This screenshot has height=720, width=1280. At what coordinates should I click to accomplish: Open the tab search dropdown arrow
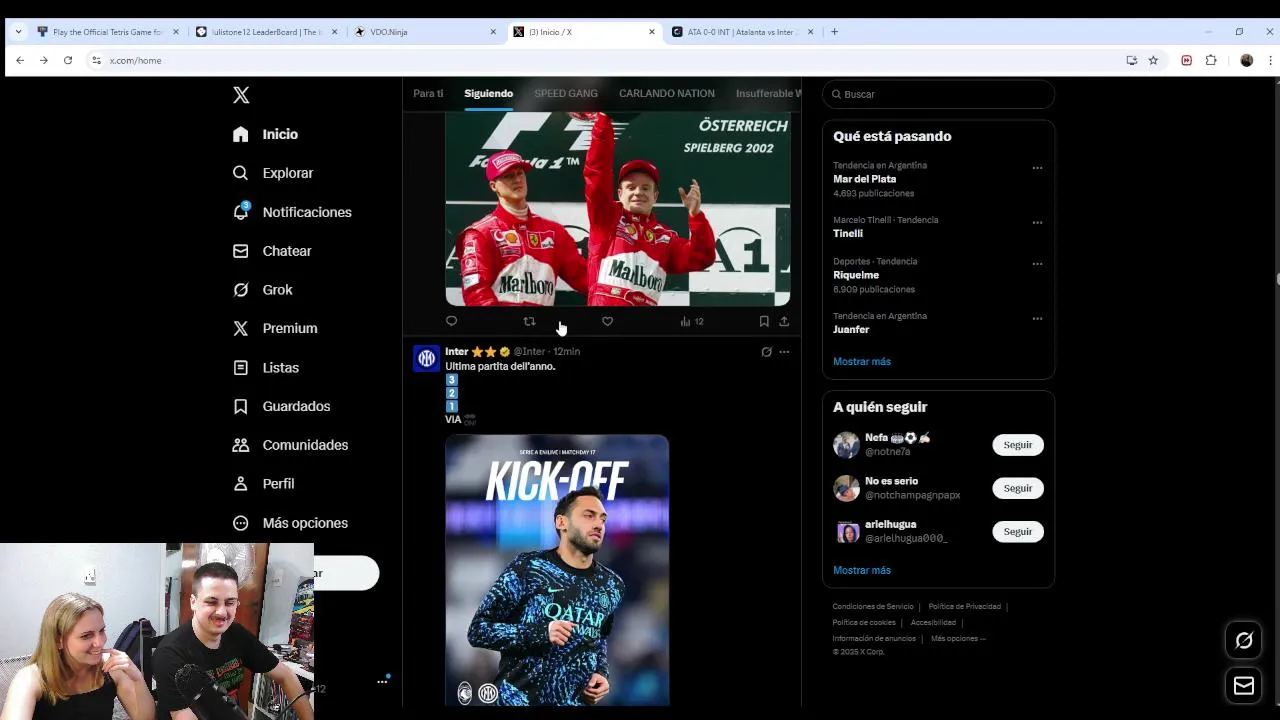tap(18, 32)
